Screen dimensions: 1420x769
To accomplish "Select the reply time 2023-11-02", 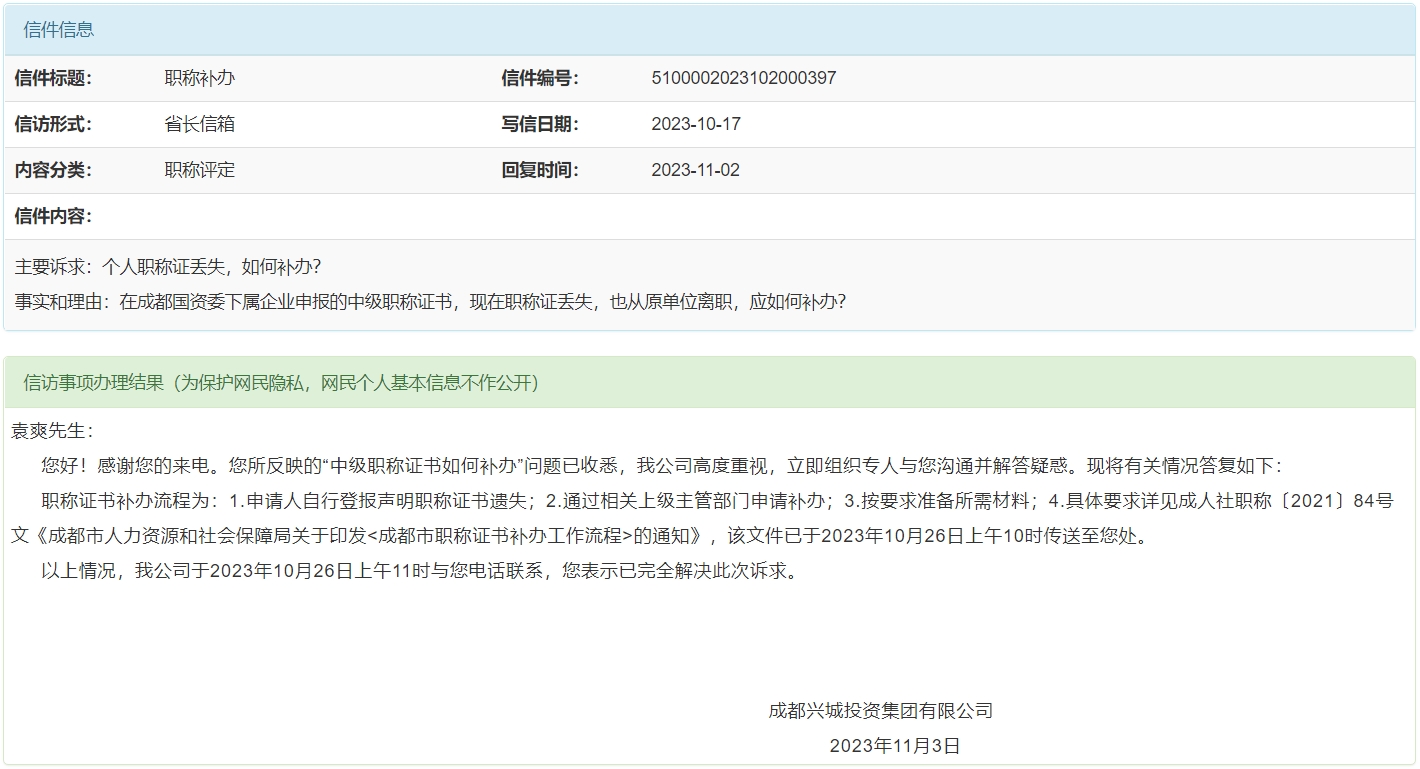I will tap(695, 170).
